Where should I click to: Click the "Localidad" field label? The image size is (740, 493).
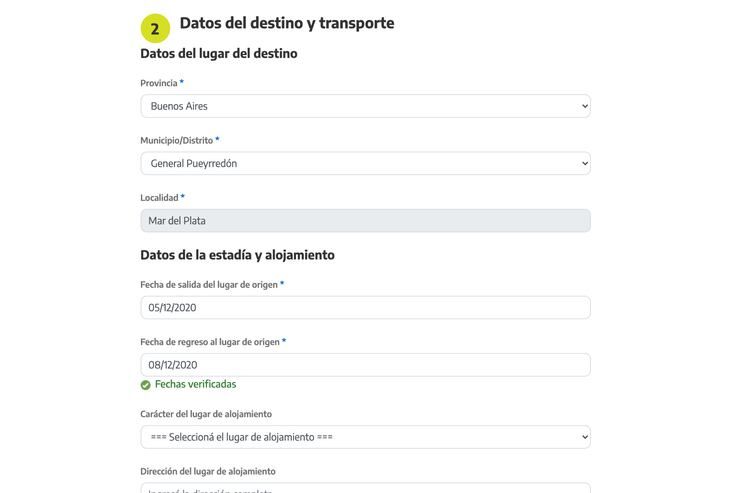click(x=159, y=198)
